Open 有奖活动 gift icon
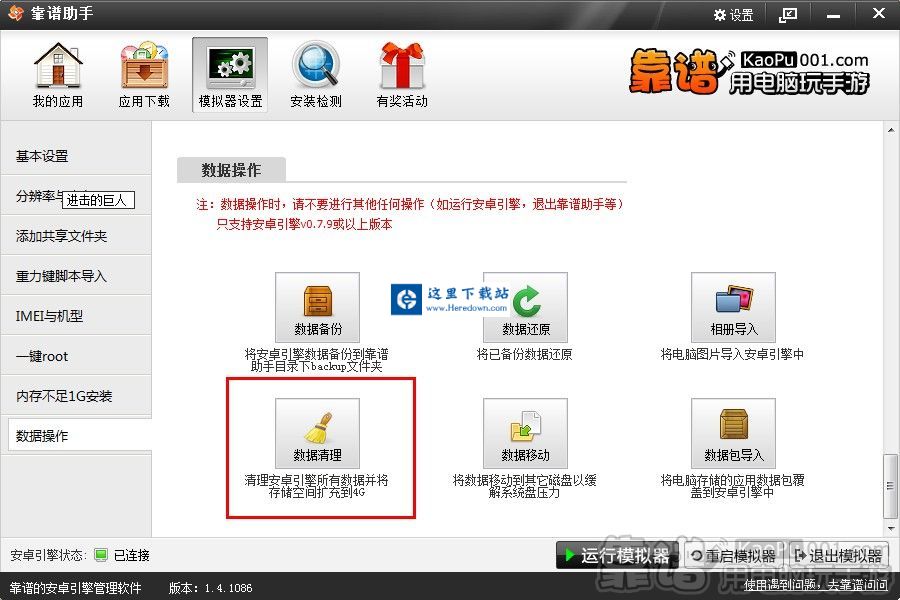Image resolution: width=900 pixels, height=600 pixels. coord(402,75)
